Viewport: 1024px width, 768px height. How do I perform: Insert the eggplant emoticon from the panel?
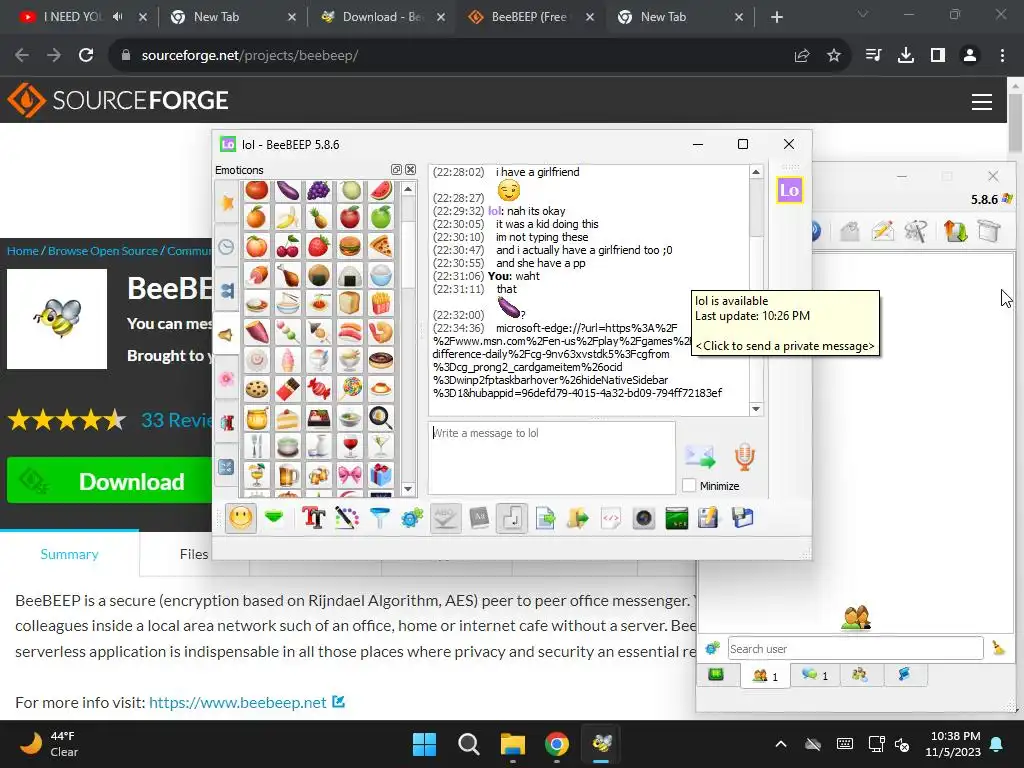pyautogui.click(x=287, y=190)
